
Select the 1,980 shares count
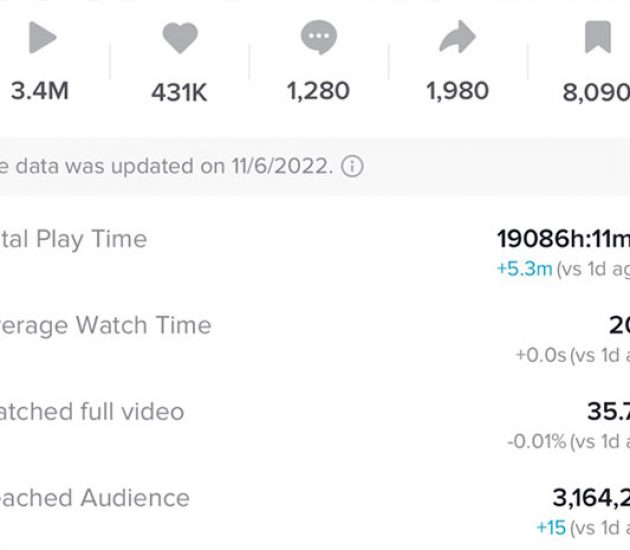tap(457, 91)
